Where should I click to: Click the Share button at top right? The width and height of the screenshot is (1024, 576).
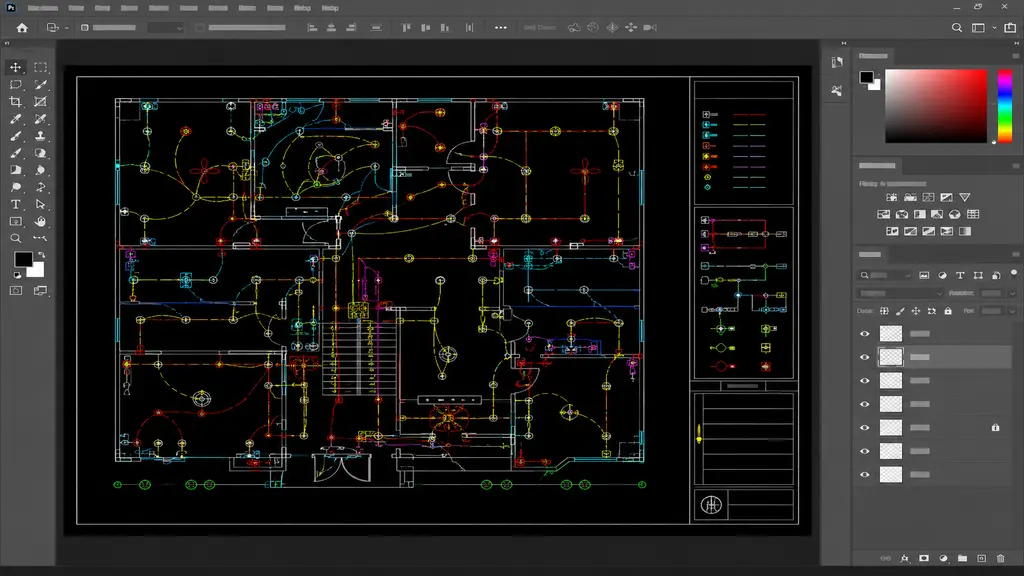coord(1010,27)
